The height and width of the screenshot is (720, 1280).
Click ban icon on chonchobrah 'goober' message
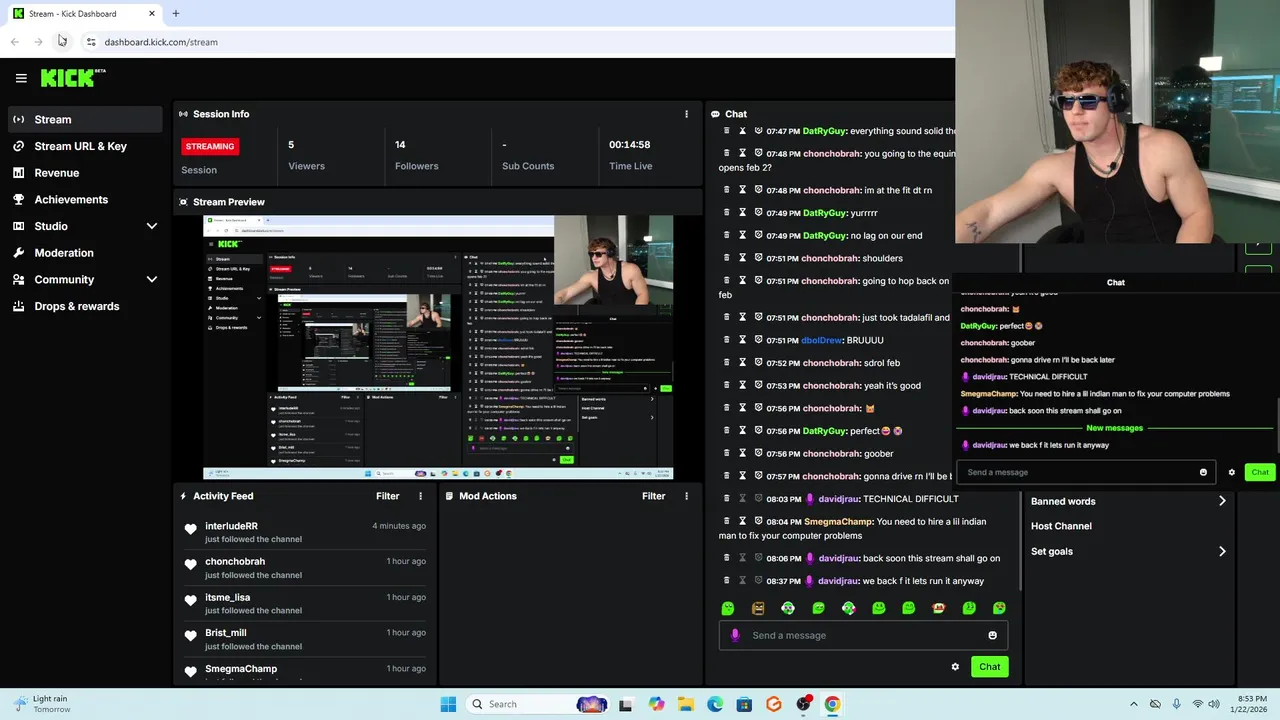pos(758,453)
